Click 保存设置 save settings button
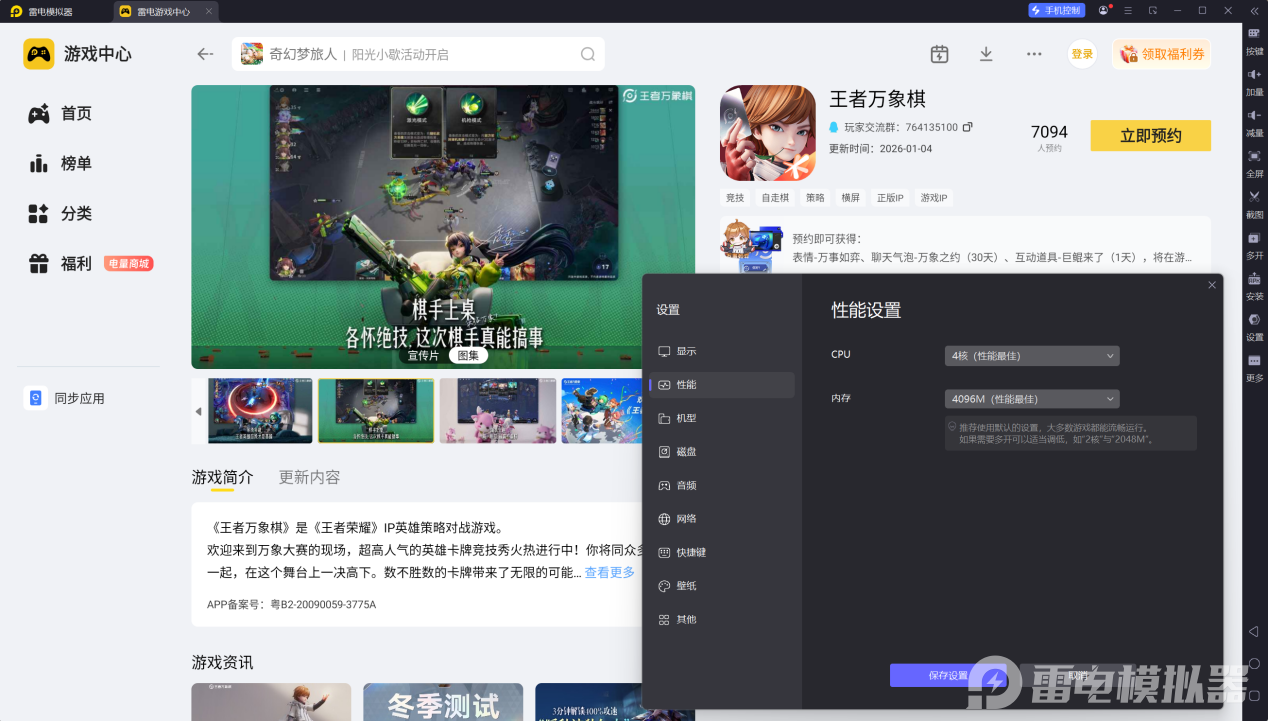The height and width of the screenshot is (721, 1268). [x=948, y=675]
